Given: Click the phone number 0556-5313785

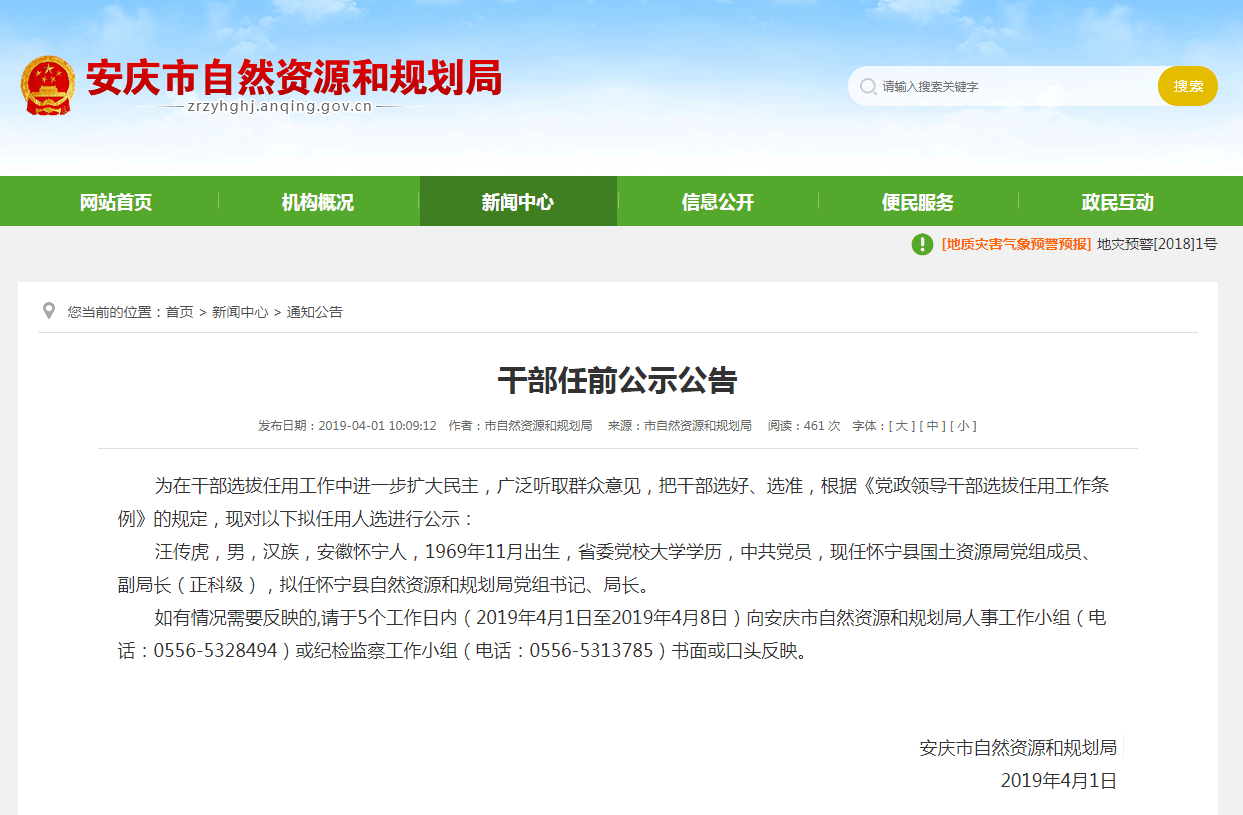Looking at the screenshot, I should pos(591,651).
